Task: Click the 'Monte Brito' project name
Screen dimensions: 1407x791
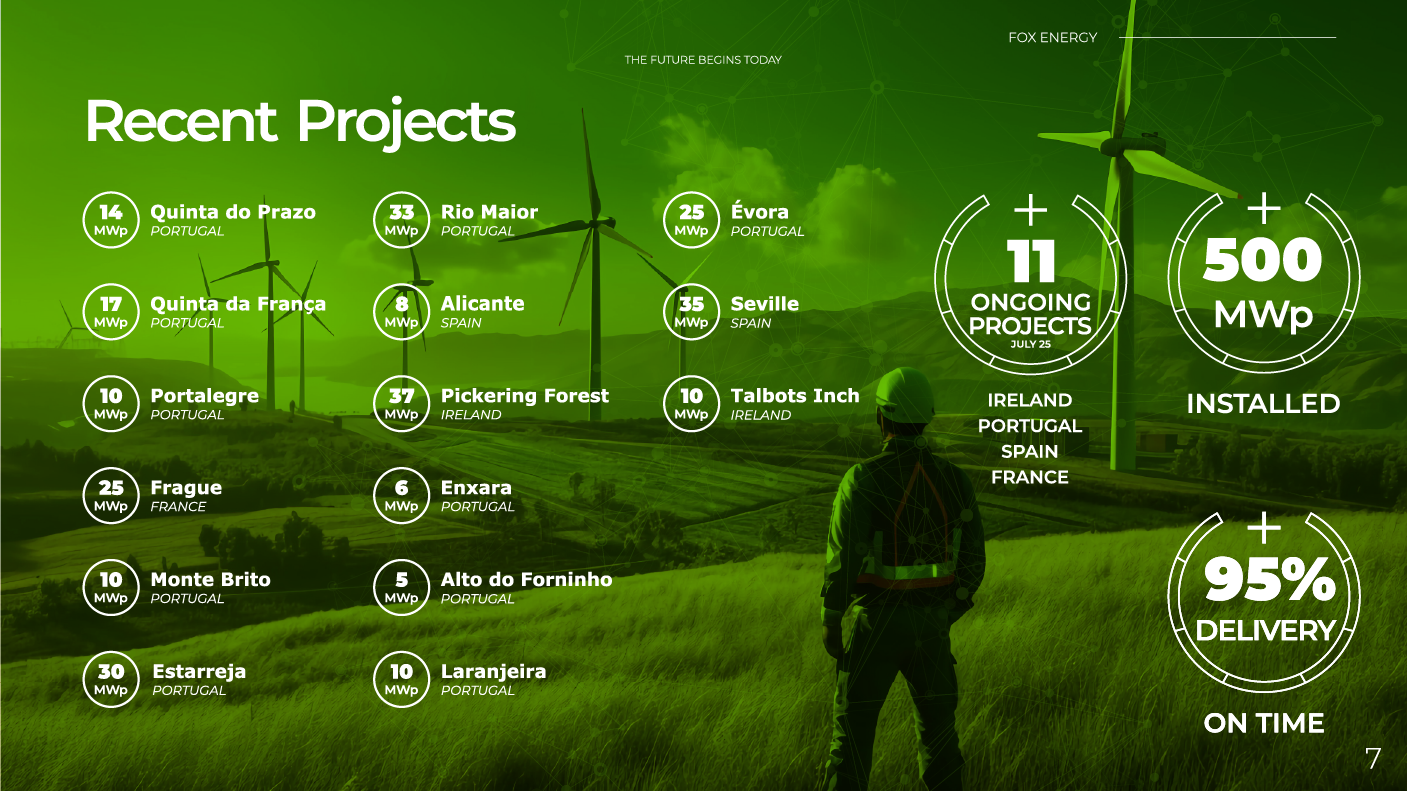Action: pyautogui.click(x=210, y=580)
